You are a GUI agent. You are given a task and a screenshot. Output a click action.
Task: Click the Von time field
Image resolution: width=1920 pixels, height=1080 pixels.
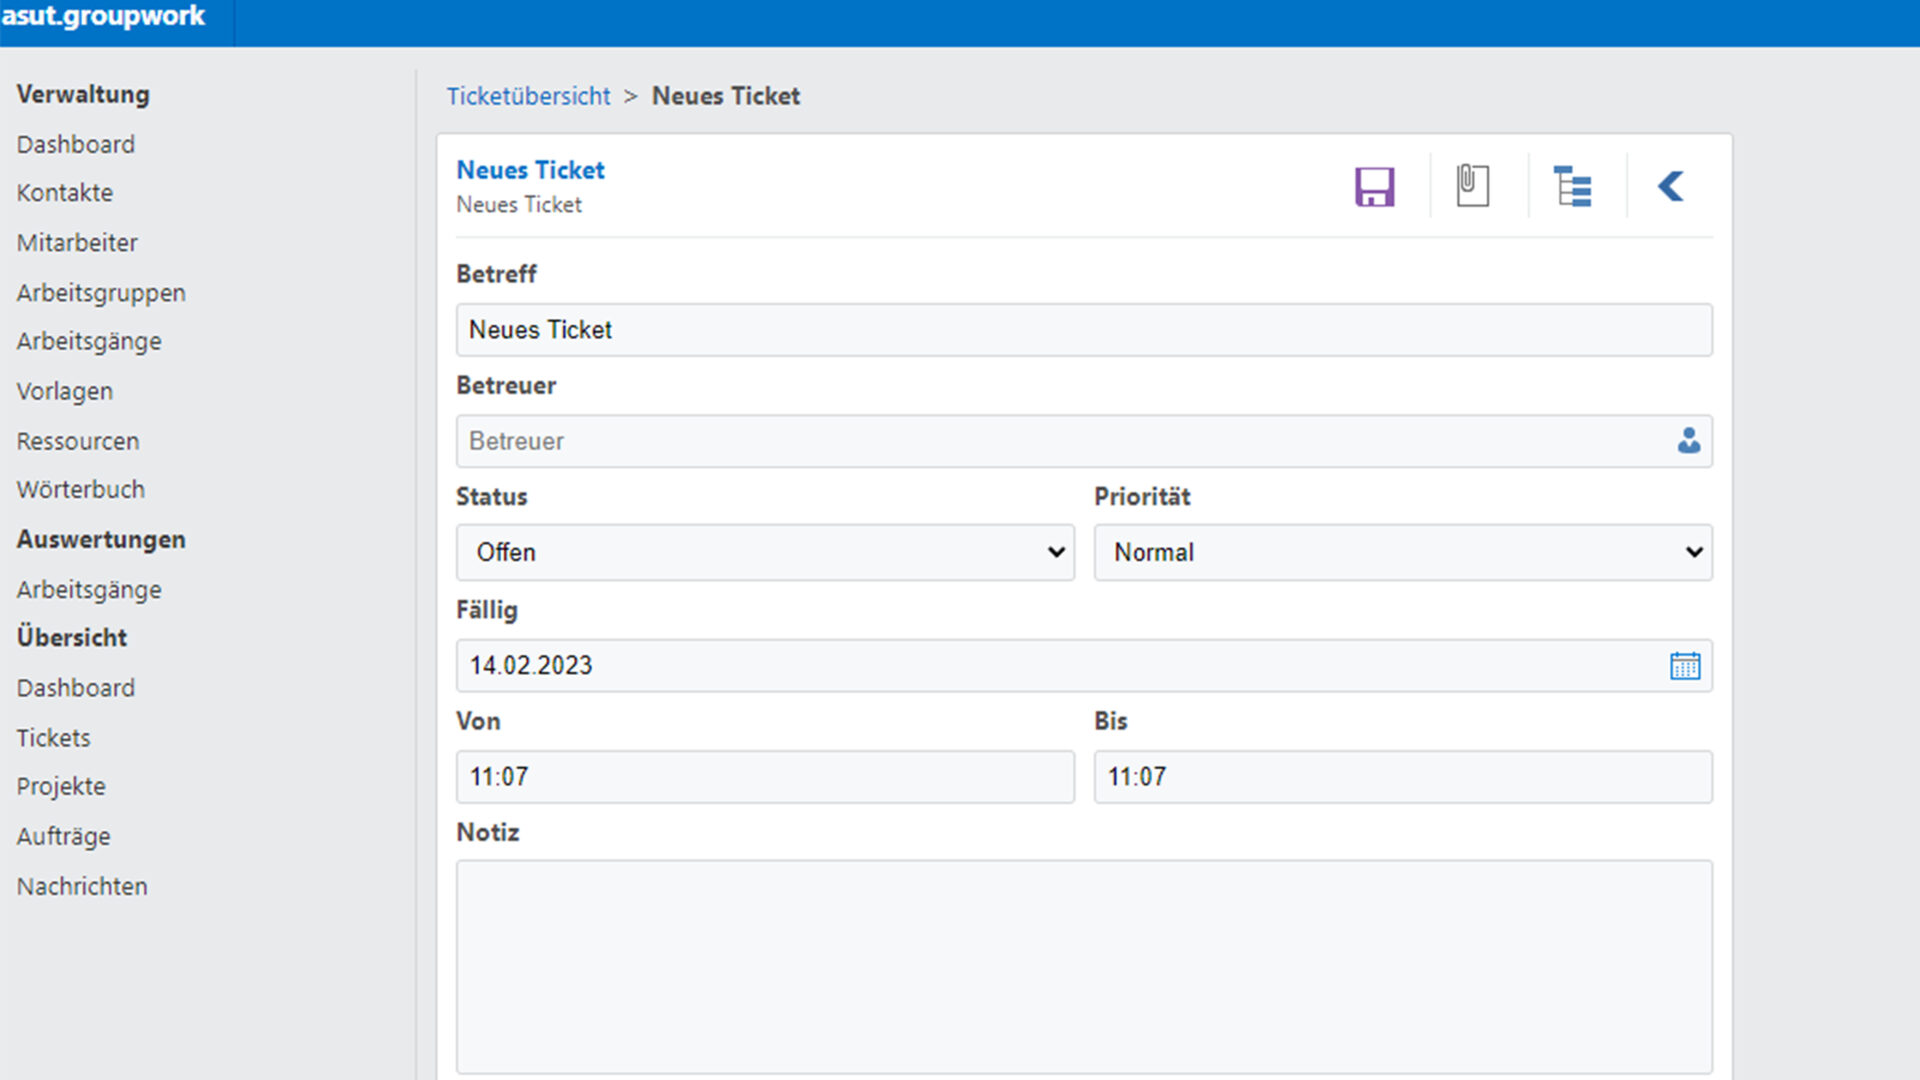[765, 777]
